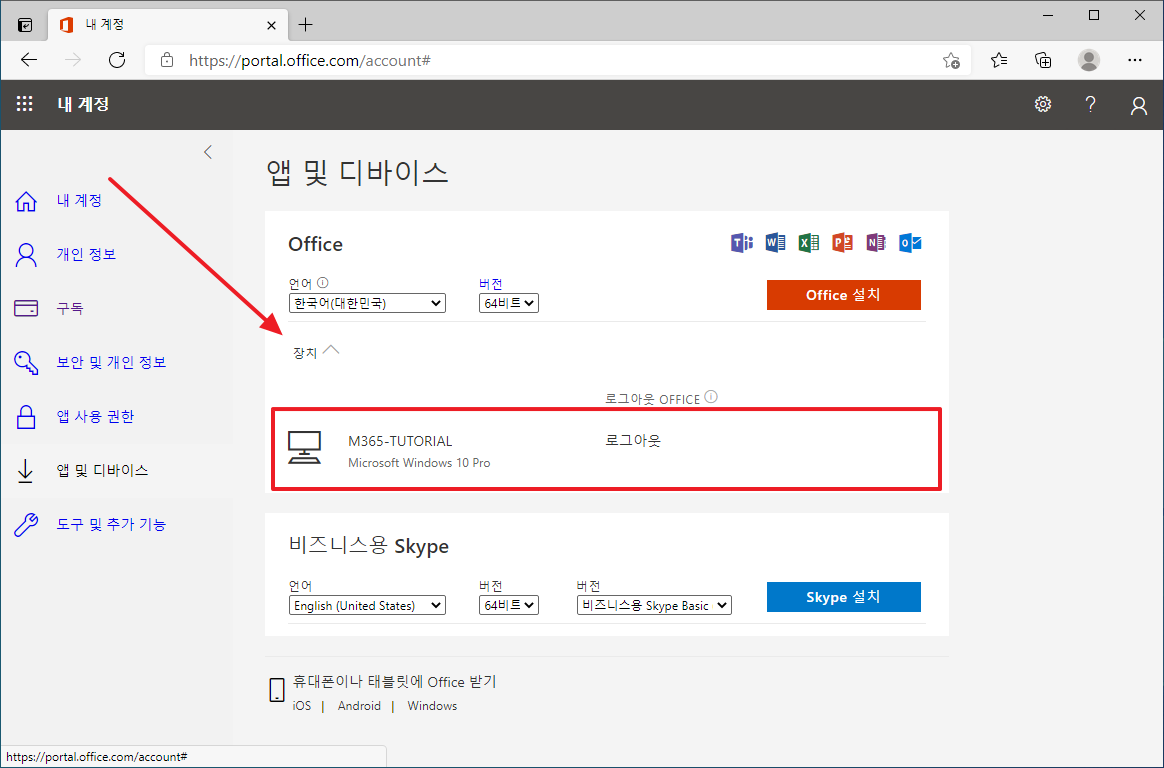Image resolution: width=1164 pixels, height=768 pixels.
Task: Click the PowerPoint app icon
Action: [842, 243]
